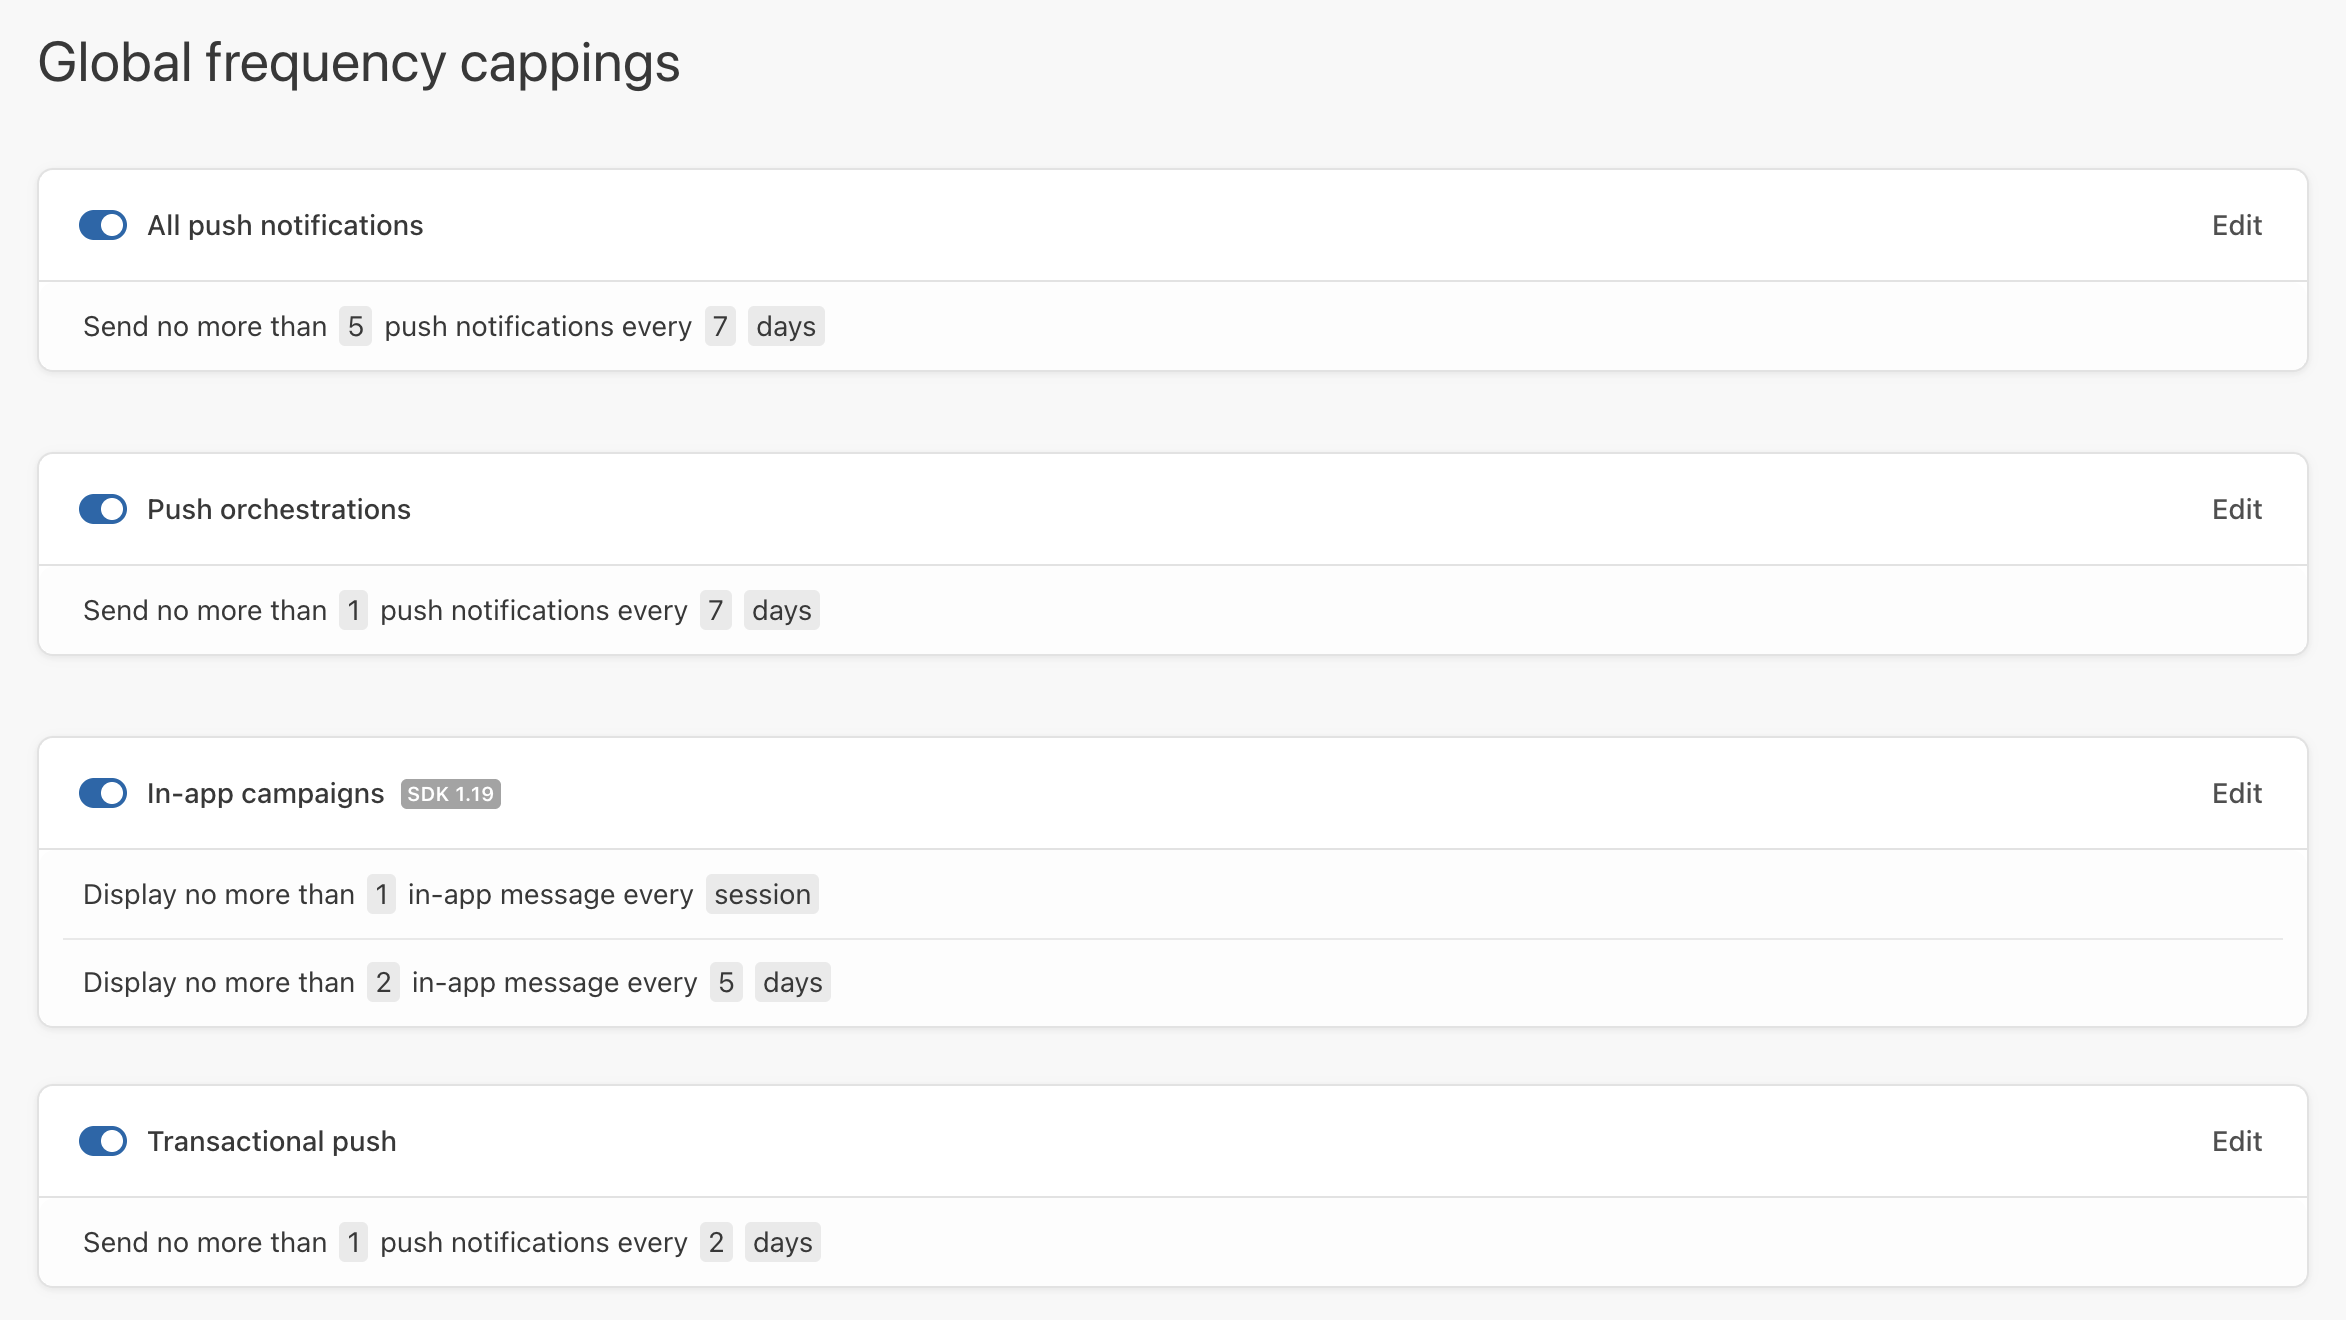This screenshot has height=1320, width=2346.
Task: Select the 2 interval in Transactional push
Action: coord(716,1242)
